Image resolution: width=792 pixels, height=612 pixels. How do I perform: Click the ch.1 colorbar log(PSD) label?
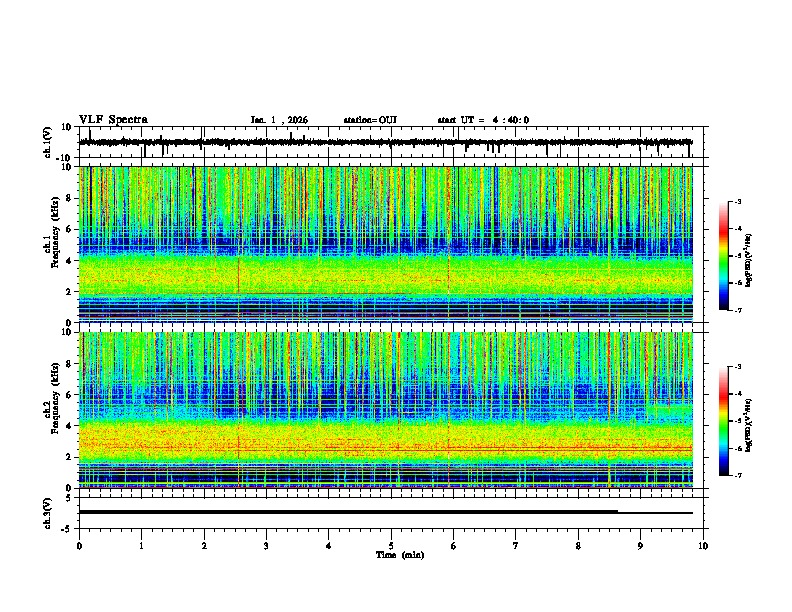click(x=749, y=260)
